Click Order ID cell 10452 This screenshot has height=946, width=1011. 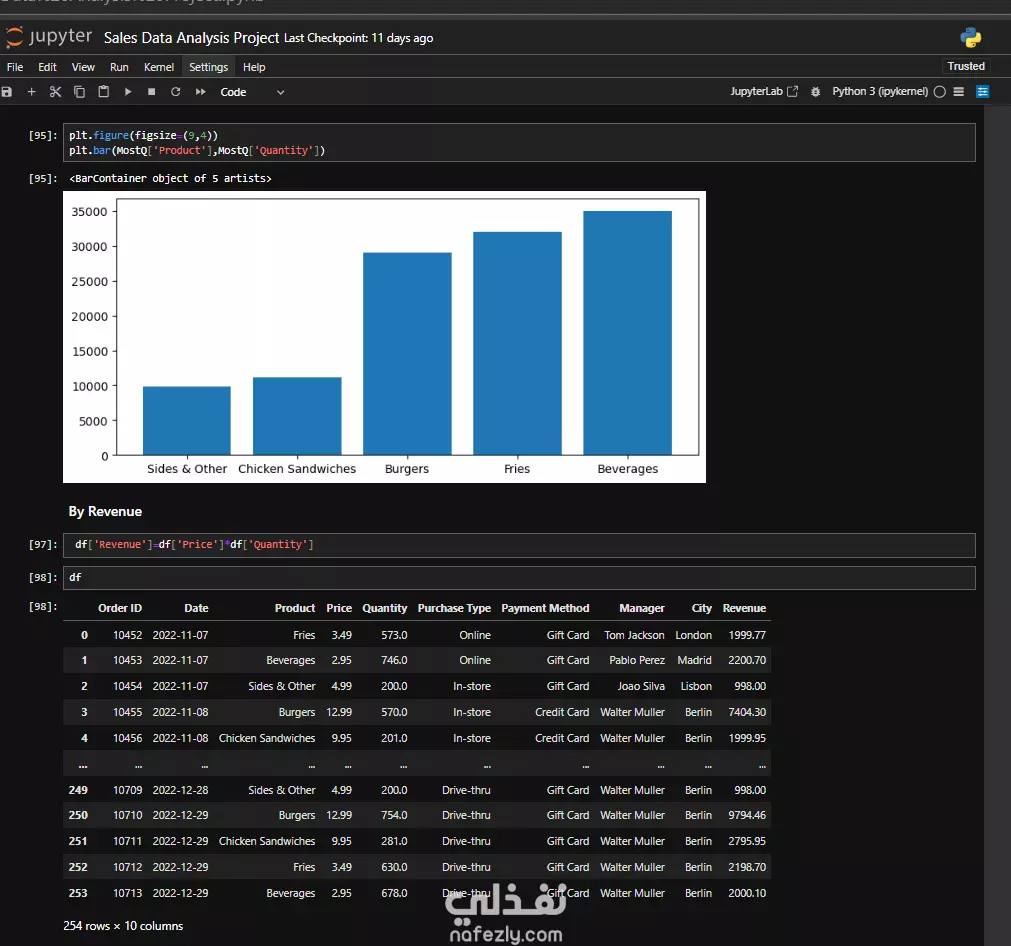click(128, 635)
